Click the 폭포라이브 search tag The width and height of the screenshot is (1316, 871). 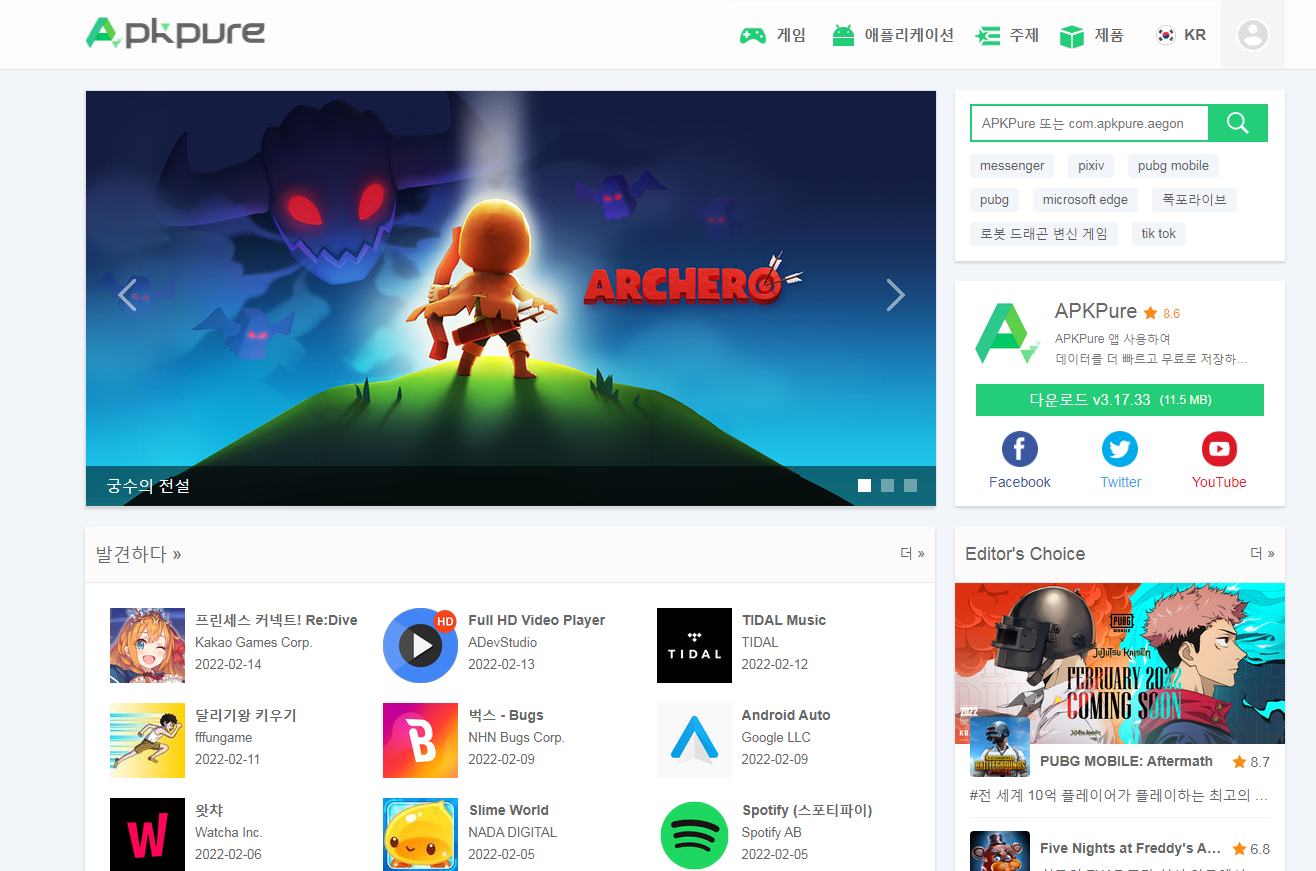pyautogui.click(x=1194, y=200)
